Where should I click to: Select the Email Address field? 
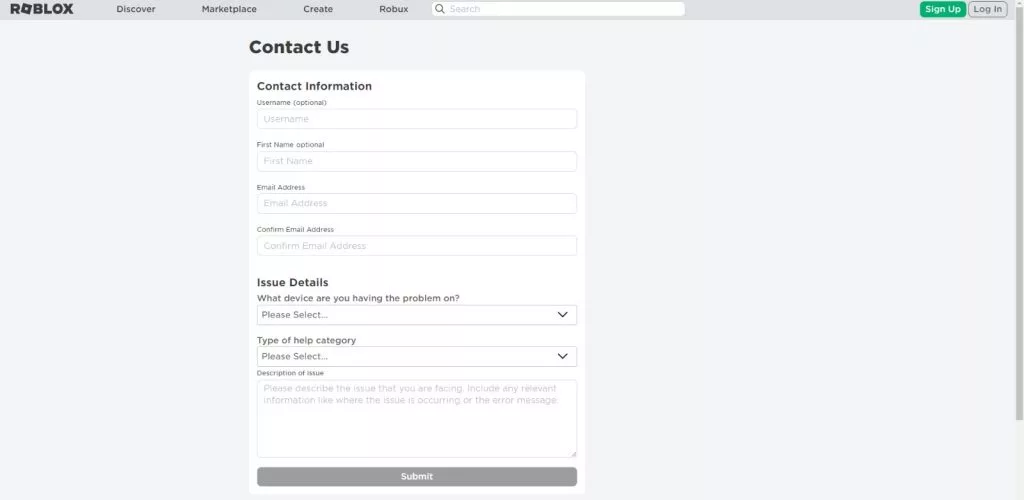(417, 203)
